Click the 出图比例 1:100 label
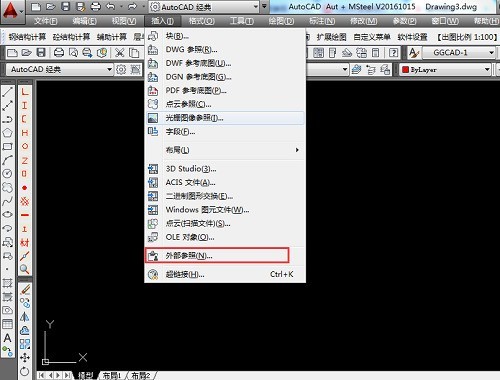The image size is (500, 380). tap(467, 37)
